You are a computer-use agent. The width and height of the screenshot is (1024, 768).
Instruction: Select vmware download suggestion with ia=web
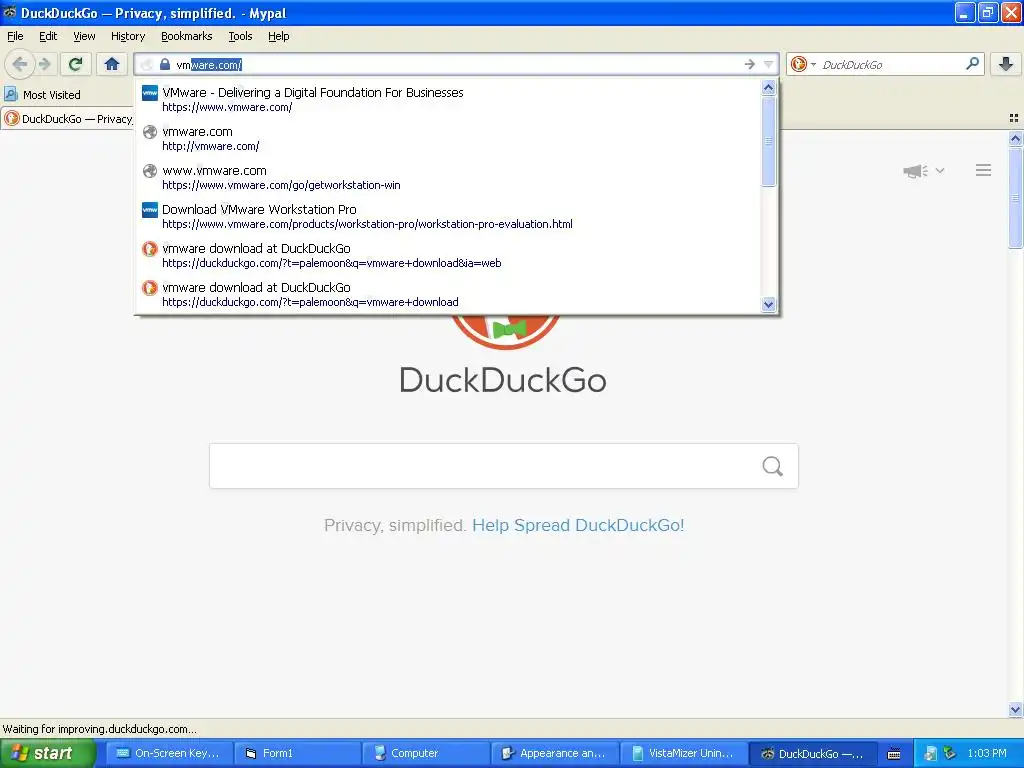(448, 255)
